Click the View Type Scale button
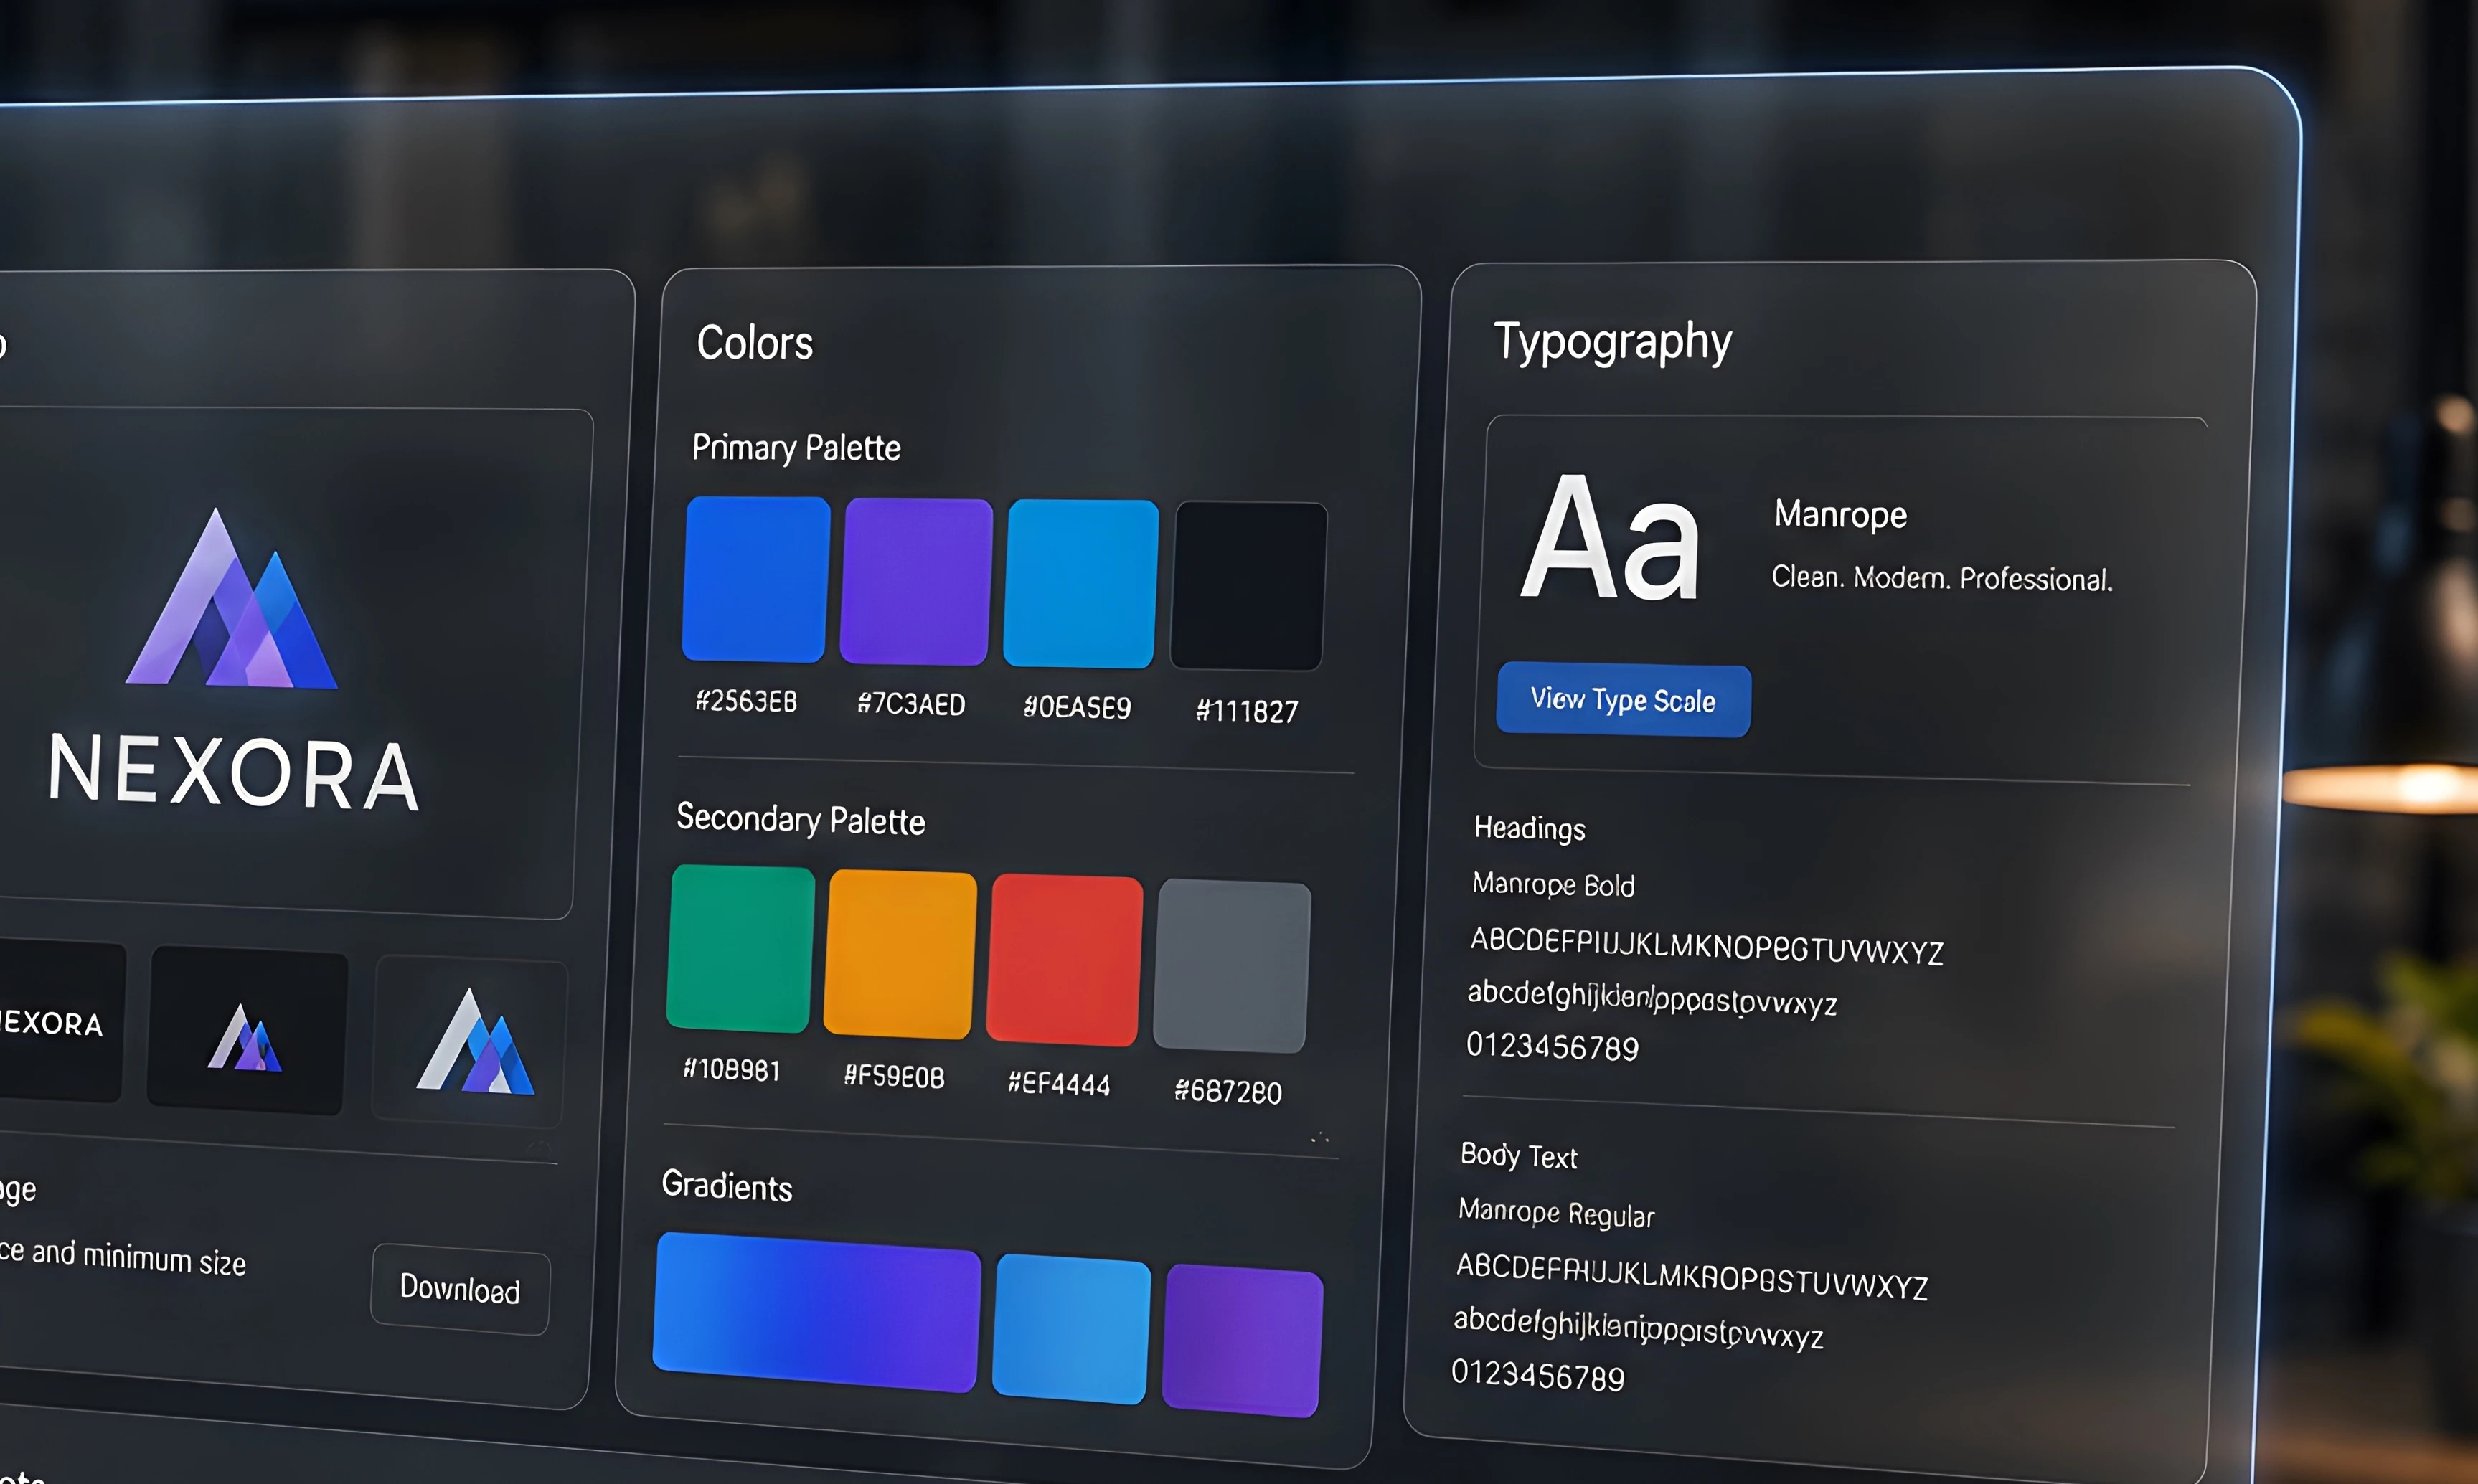 click(x=1623, y=700)
